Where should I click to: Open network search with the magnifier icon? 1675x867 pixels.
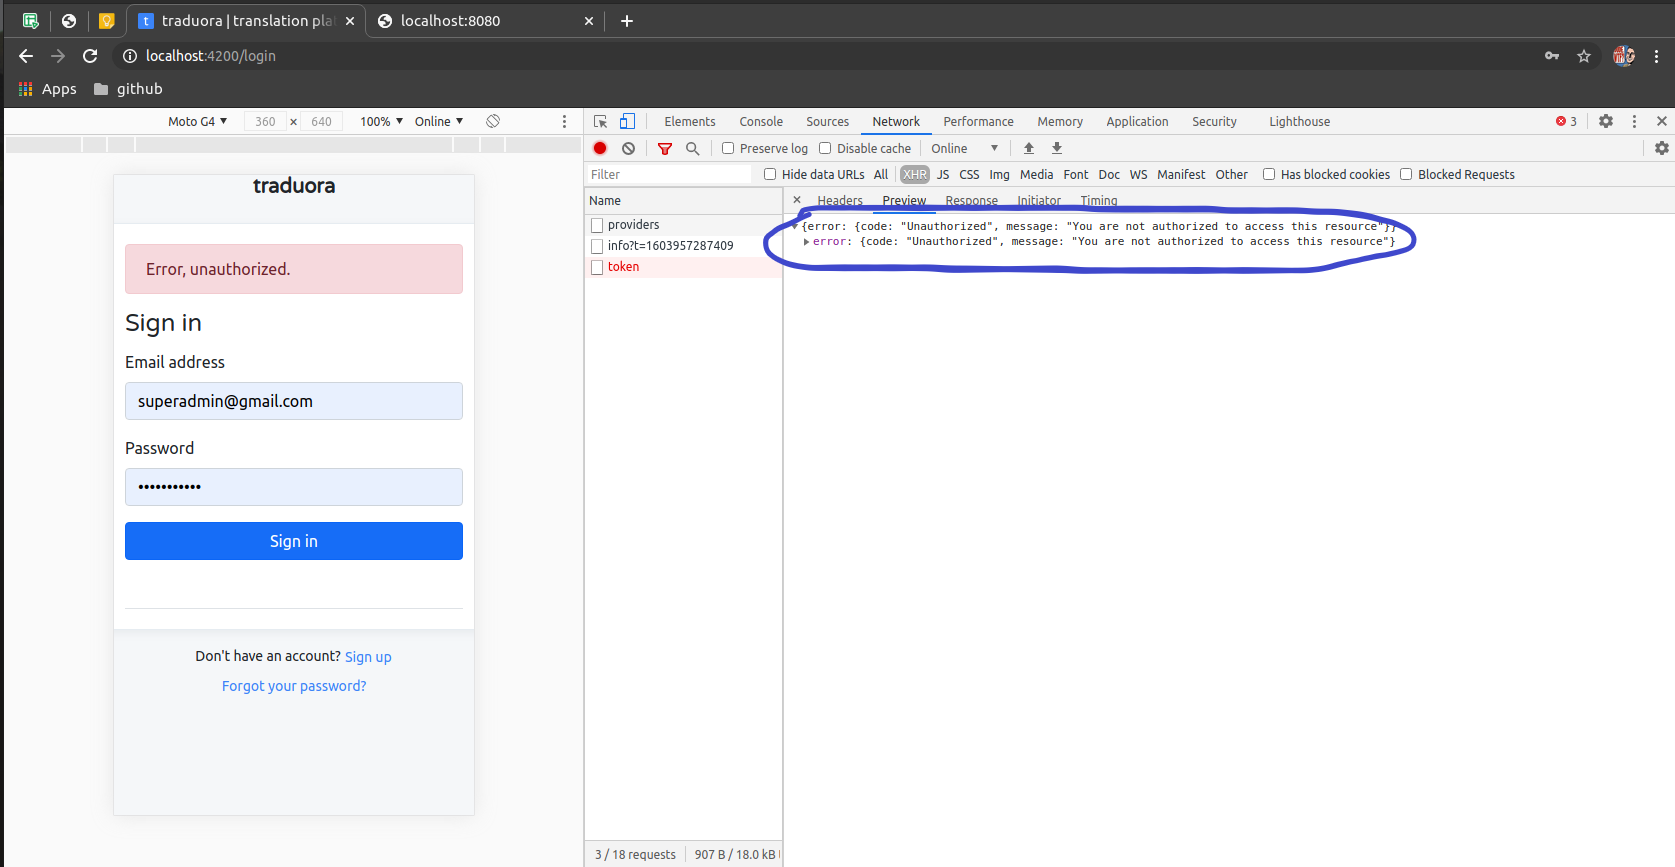(x=692, y=148)
